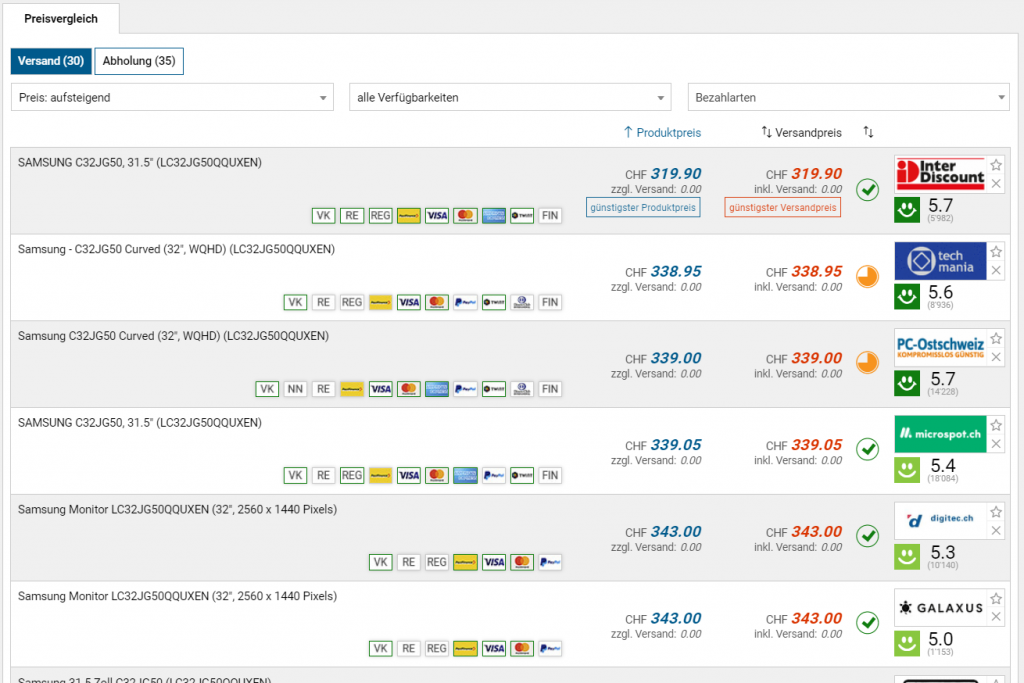Sort offers by Versandpreis column header
The height and width of the screenshot is (683, 1024).
[x=801, y=132]
